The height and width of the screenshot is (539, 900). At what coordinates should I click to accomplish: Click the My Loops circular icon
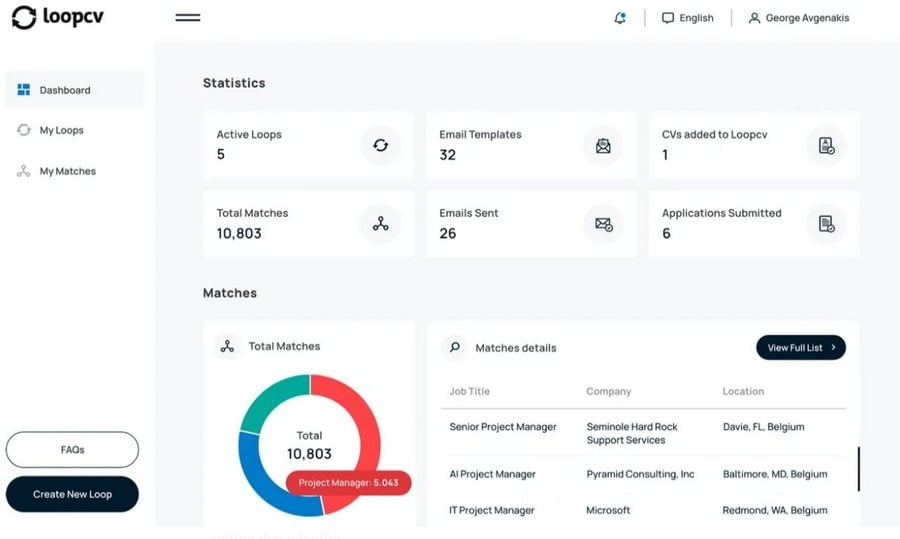[x=24, y=130]
